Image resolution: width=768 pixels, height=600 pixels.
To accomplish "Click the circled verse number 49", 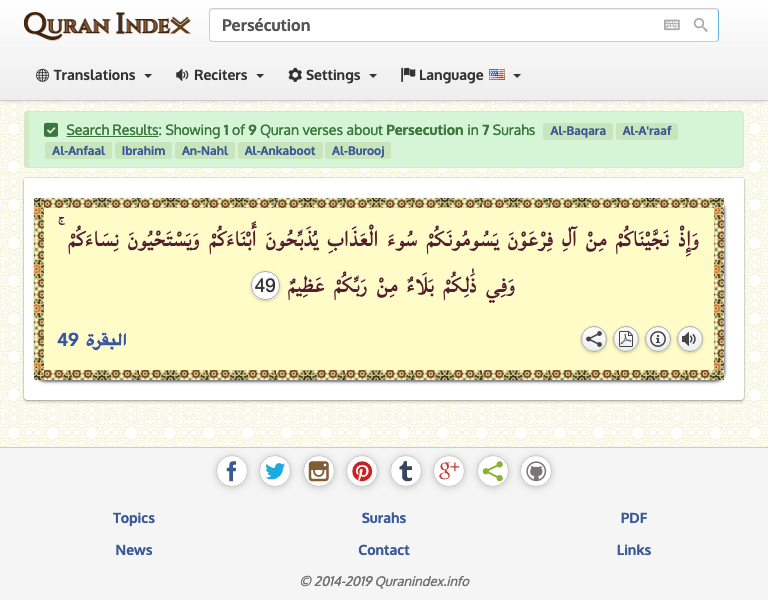I will click(x=265, y=286).
